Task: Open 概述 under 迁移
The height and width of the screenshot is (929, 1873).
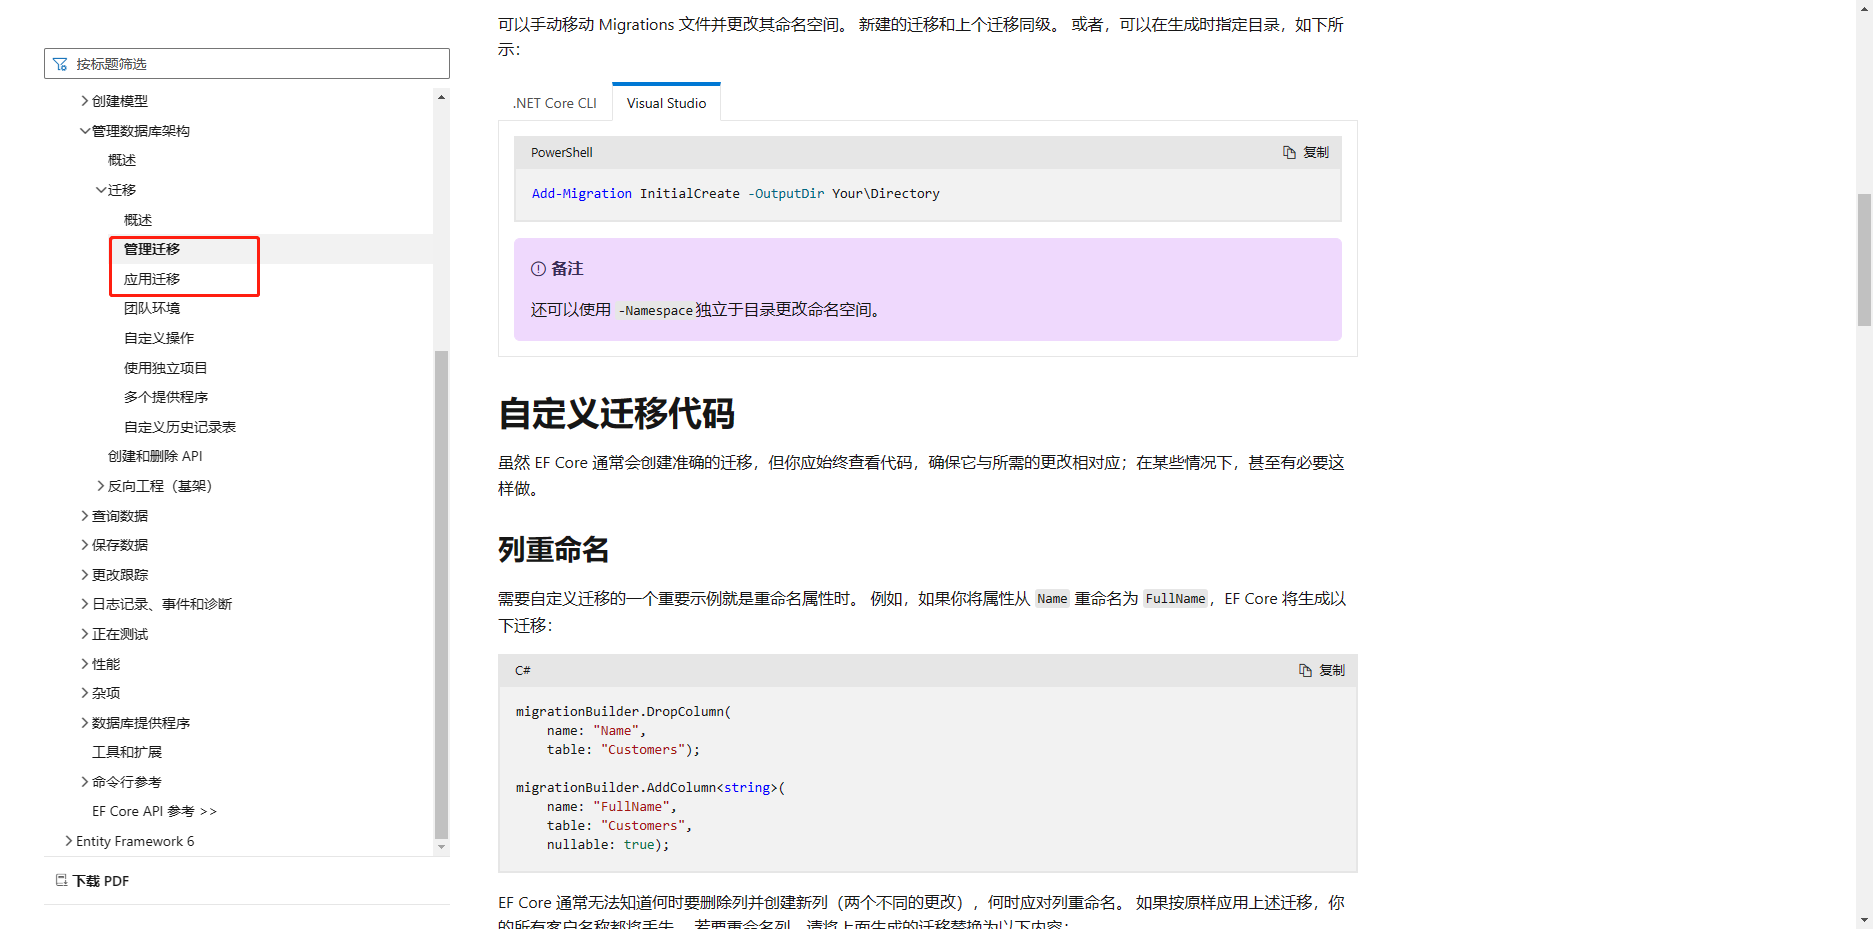Action: pos(138,220)
